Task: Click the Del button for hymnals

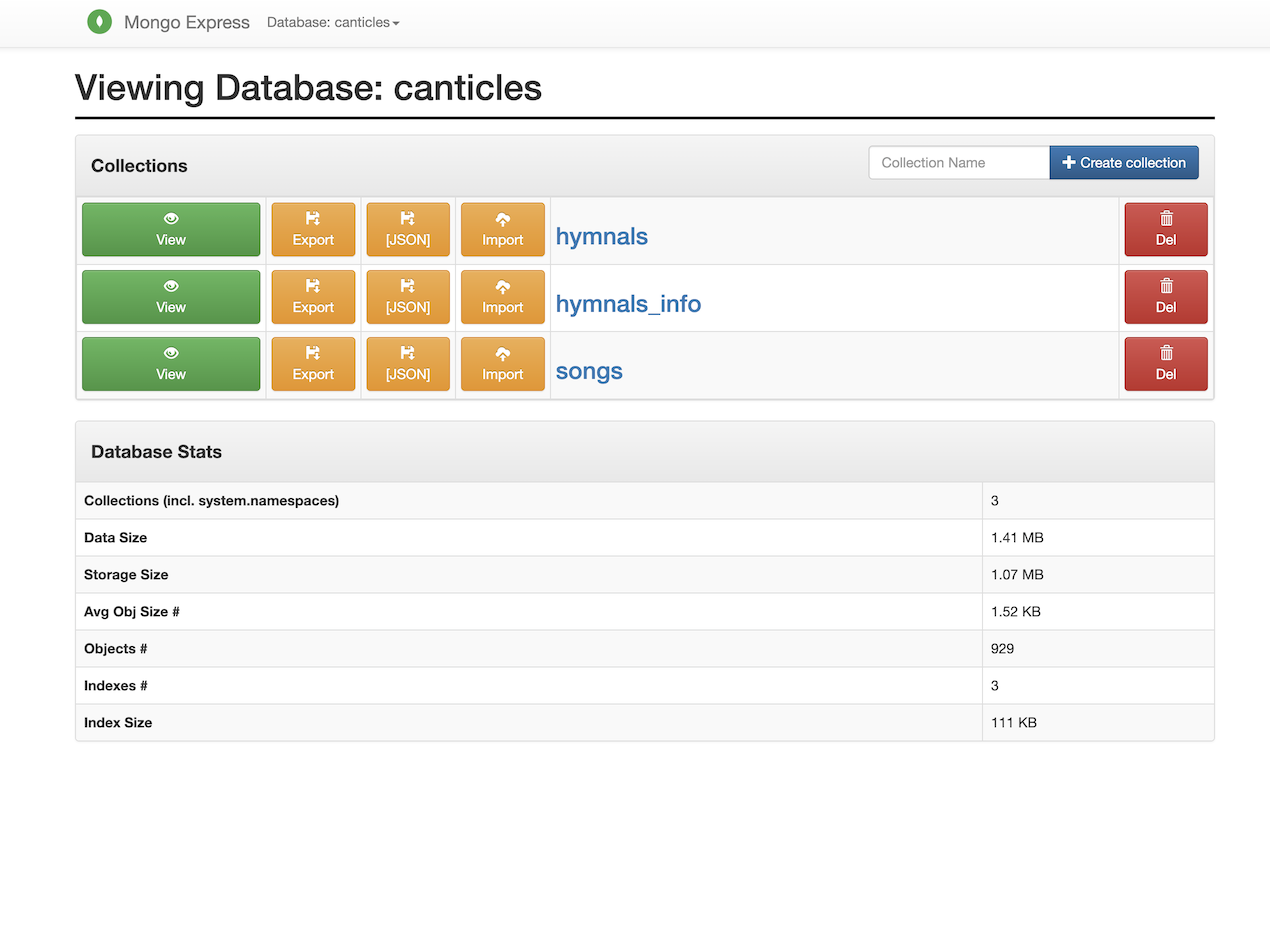Action: [x=1165, y=229]
